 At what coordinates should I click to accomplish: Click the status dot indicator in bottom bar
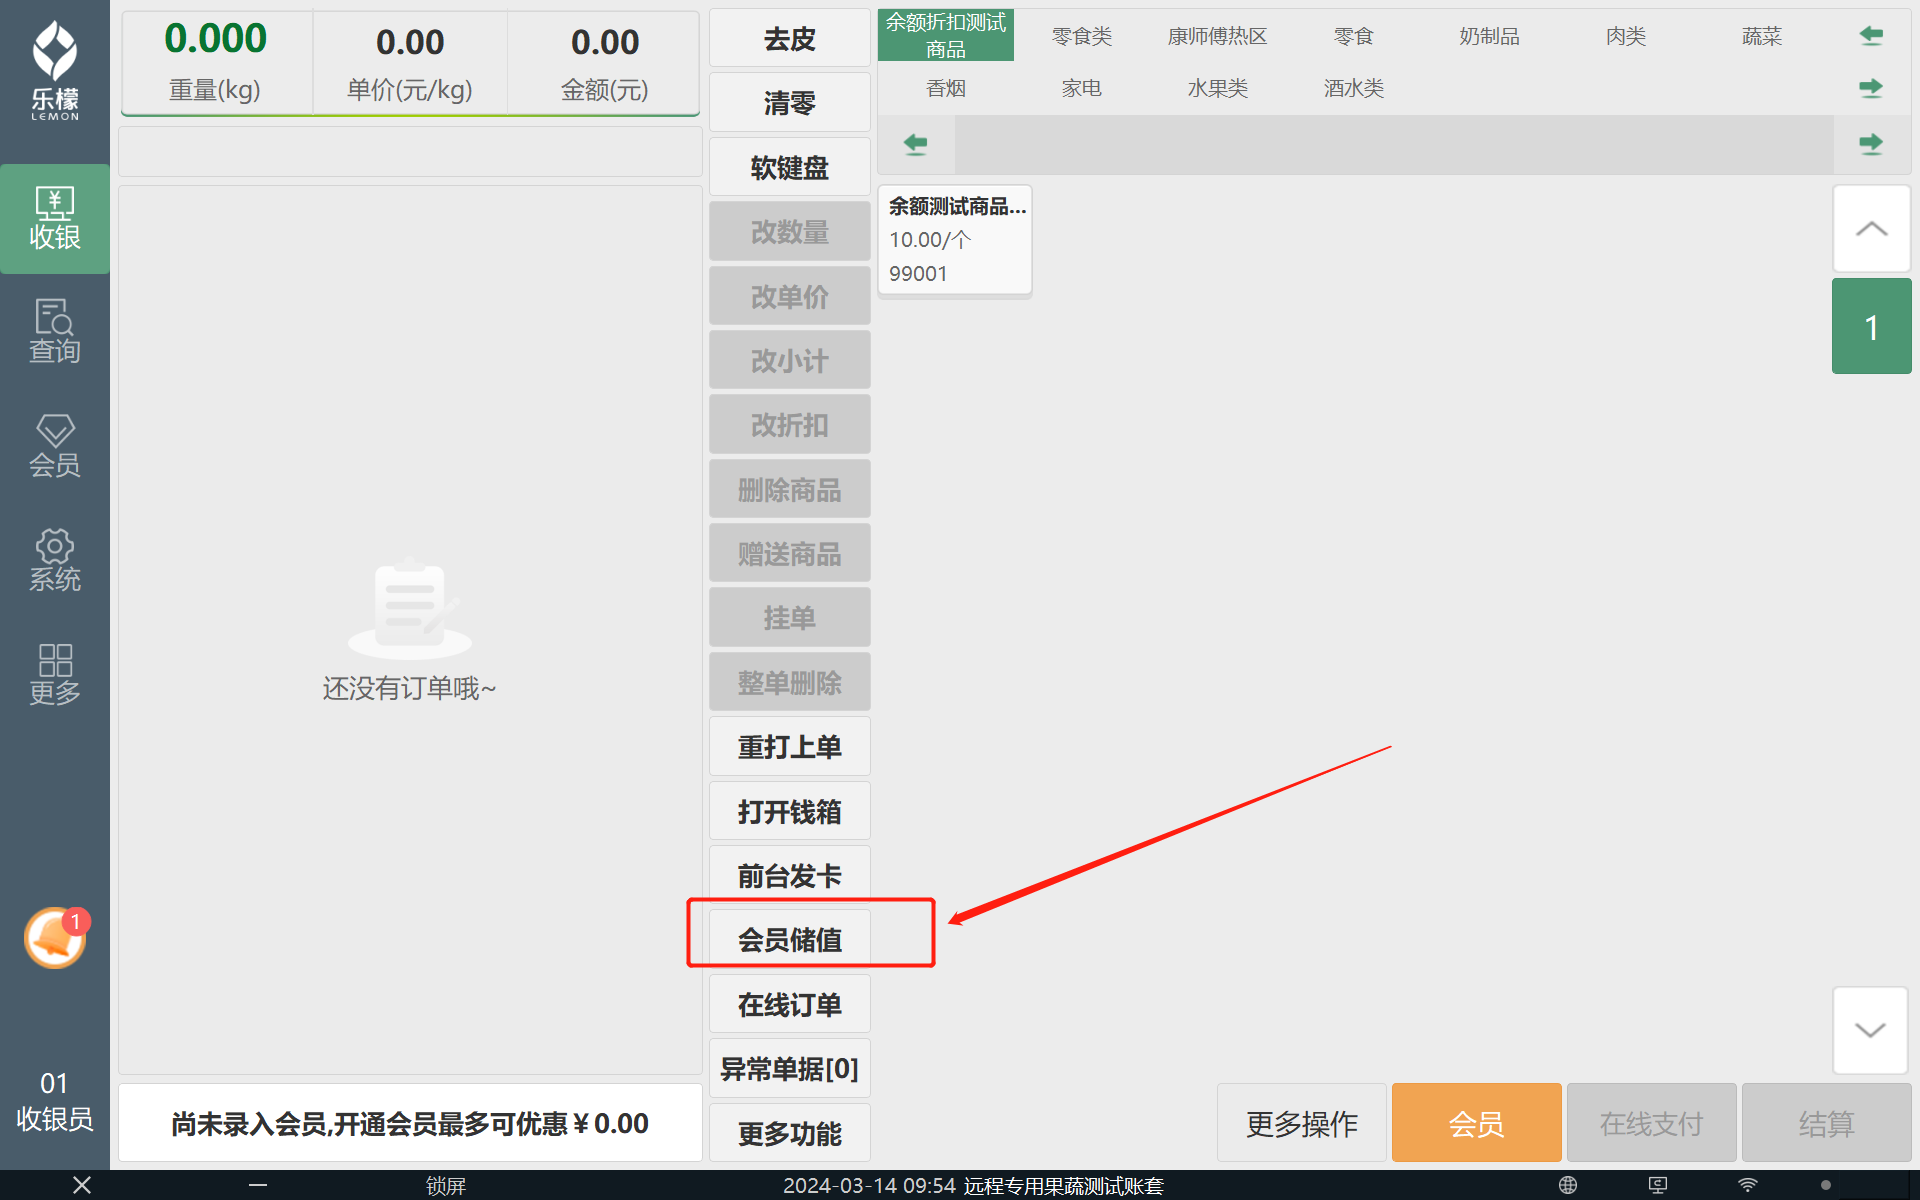pos(1826,1185)
